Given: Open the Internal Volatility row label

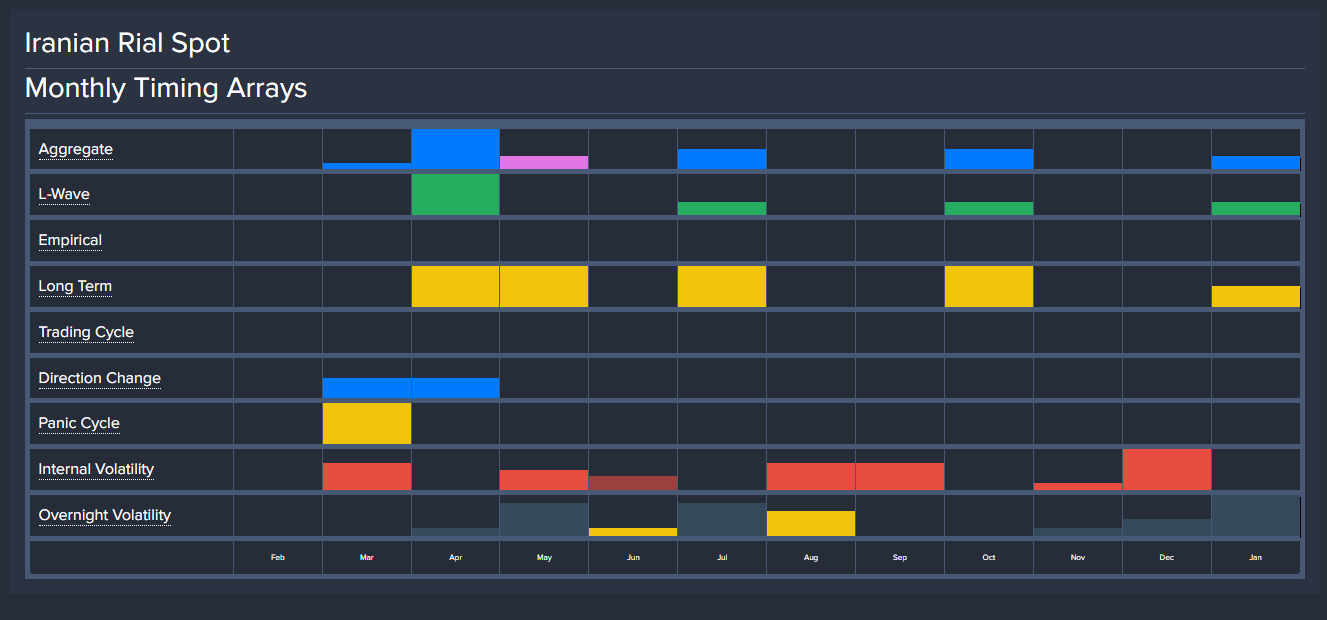Looking at the screenshot, I should click(96, 469).
